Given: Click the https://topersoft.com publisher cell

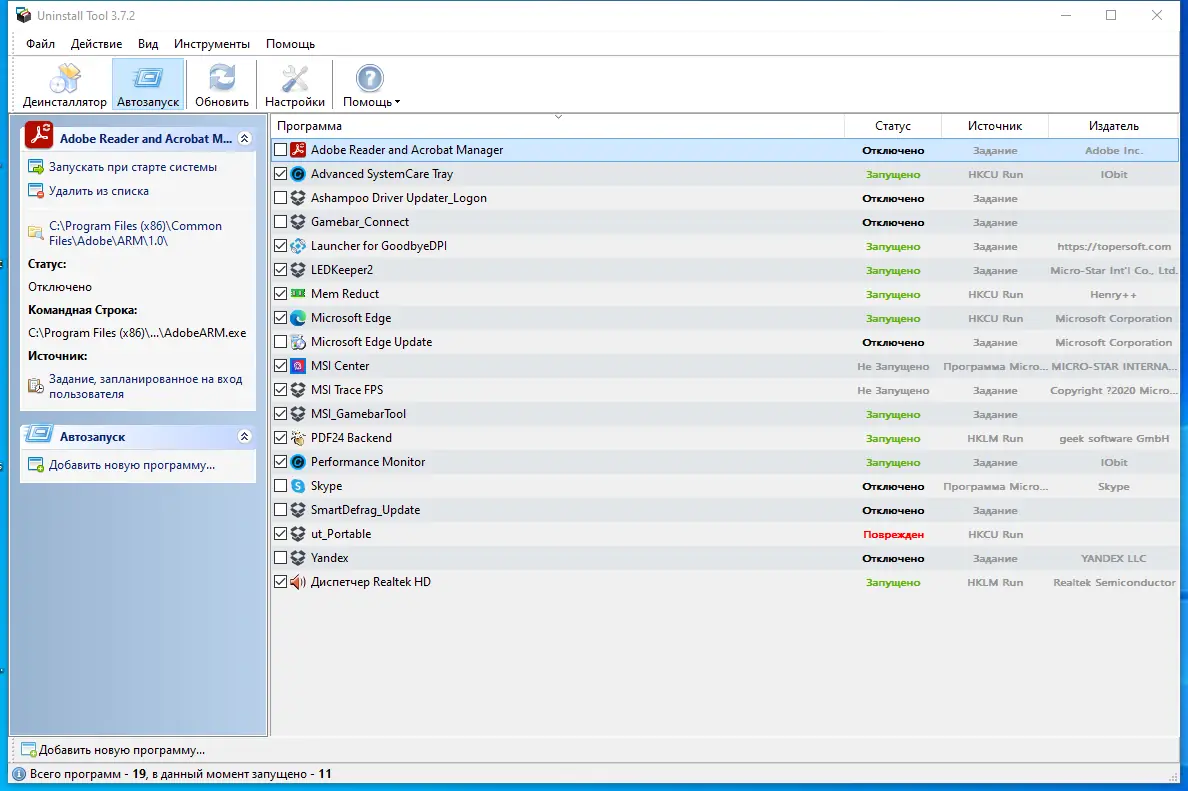Looking at the screenshot, I should pyautogui.click(x=1114, y=246).
